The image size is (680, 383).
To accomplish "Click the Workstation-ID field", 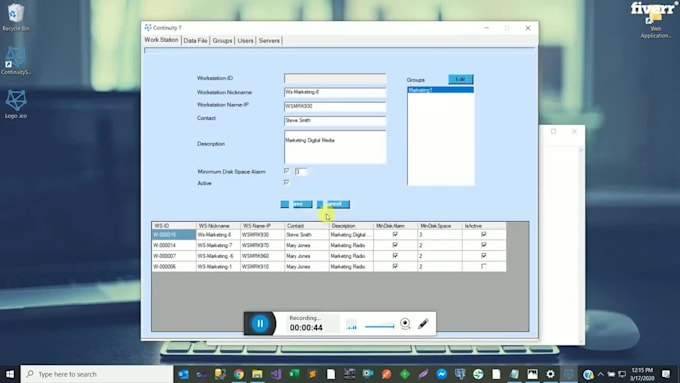I will pyautogui.click(x=335, y=79).
